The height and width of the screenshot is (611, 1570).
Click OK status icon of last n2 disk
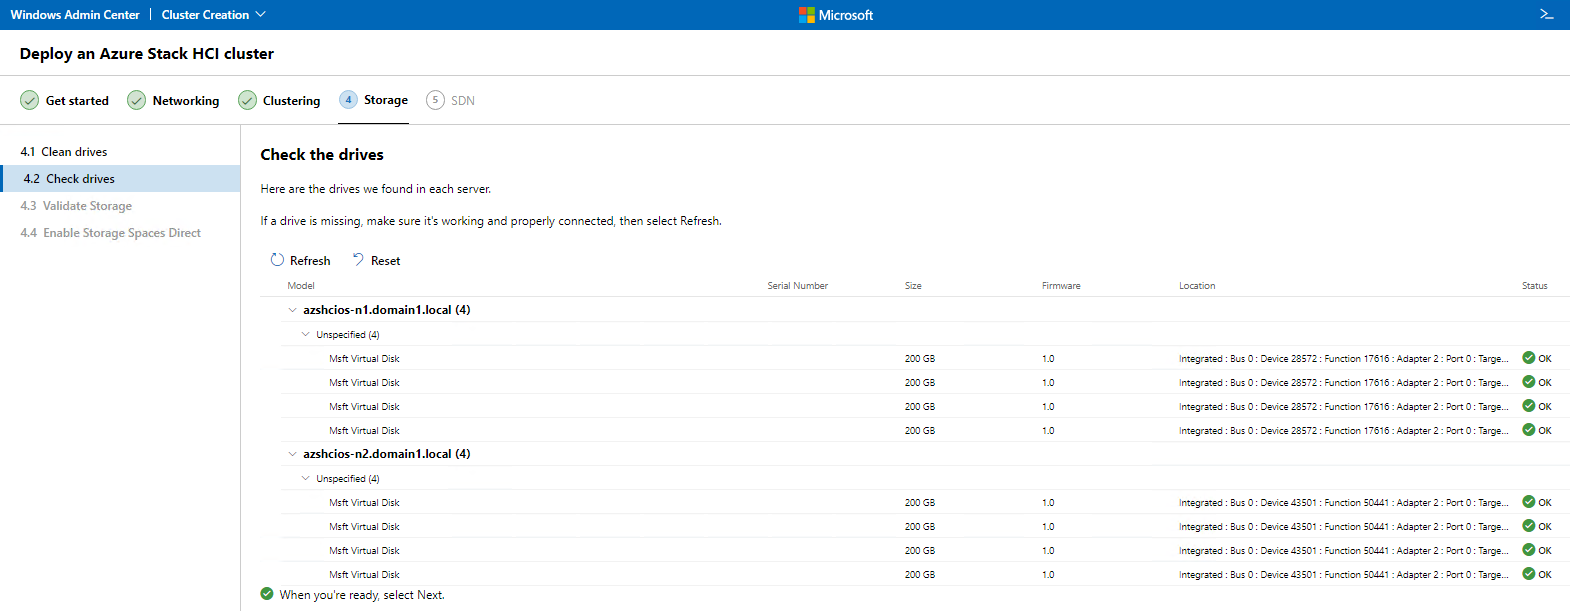pyautogui.click(x=1528, y=574)
